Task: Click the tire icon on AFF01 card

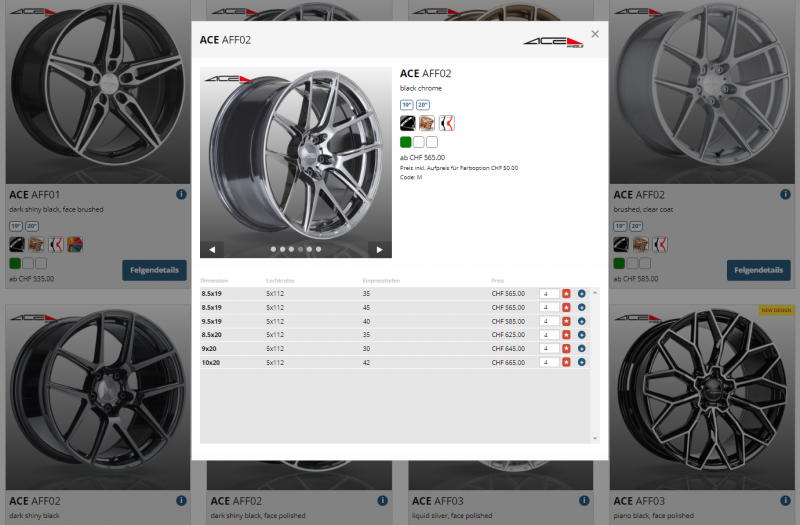Action: 17,244
